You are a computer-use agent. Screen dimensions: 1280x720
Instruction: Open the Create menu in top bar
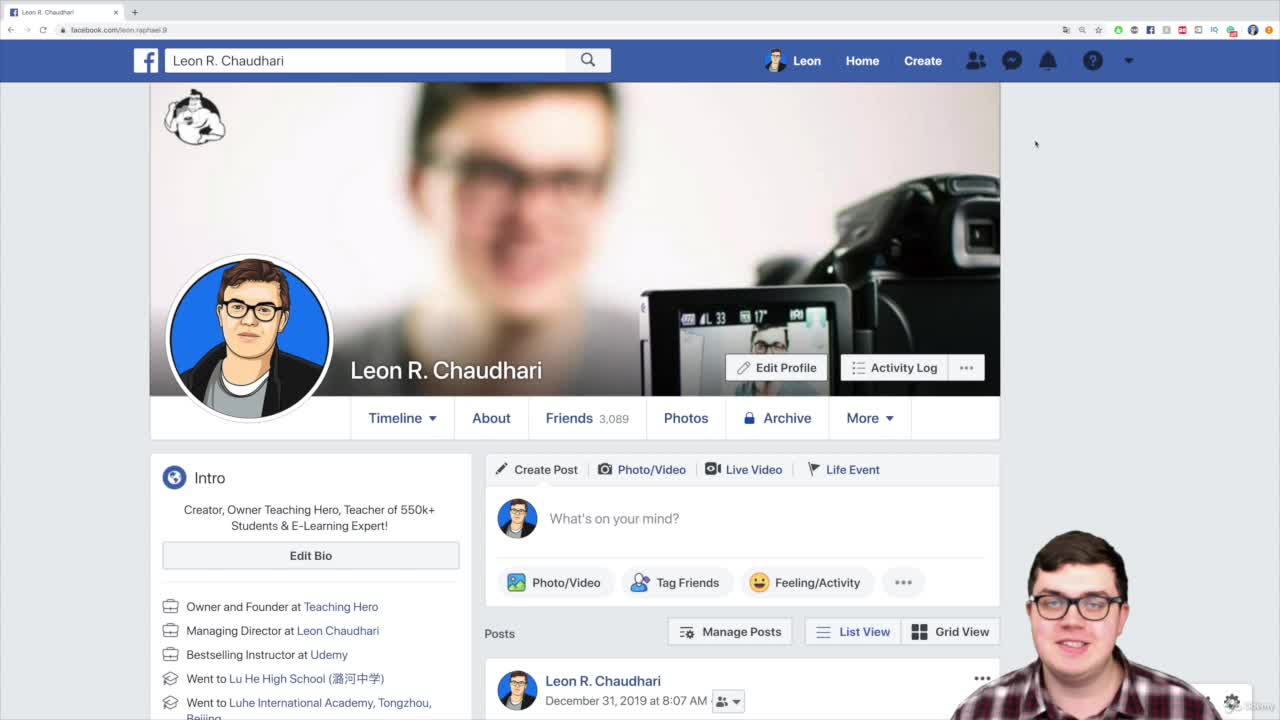(923, 61)
